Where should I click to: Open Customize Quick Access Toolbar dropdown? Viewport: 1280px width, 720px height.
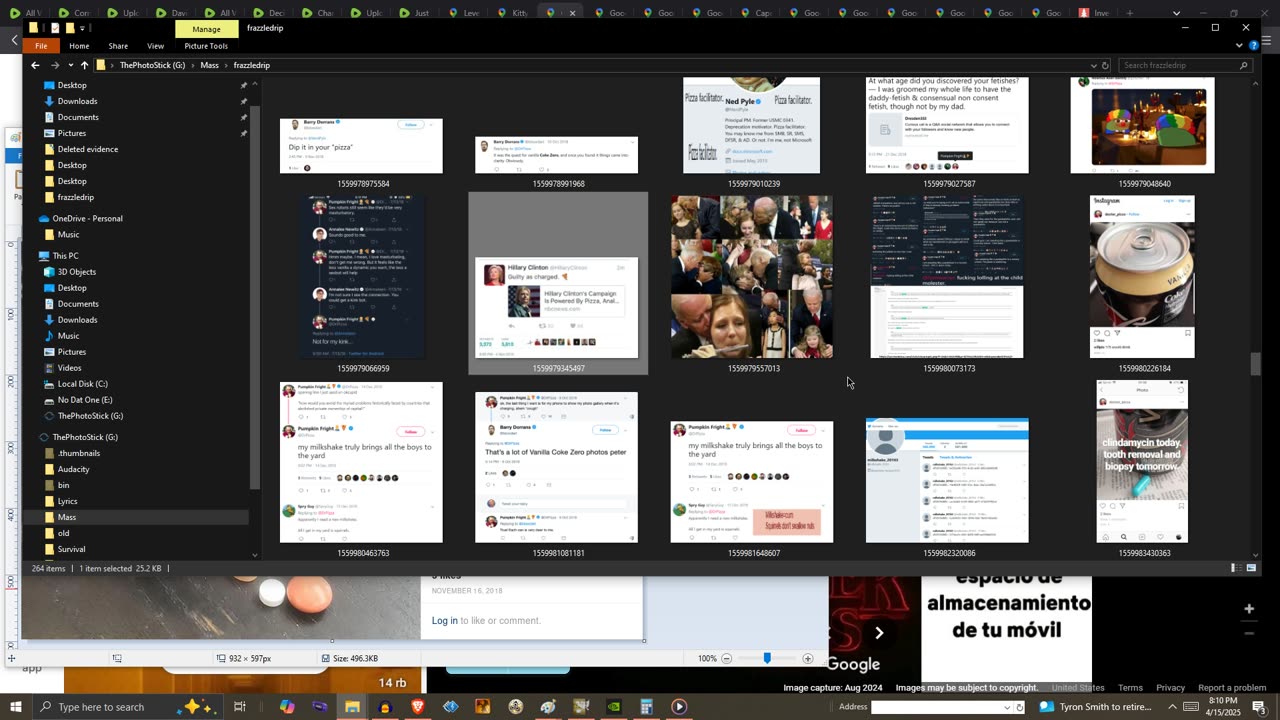pyautogui.click(x=84, y=28)
